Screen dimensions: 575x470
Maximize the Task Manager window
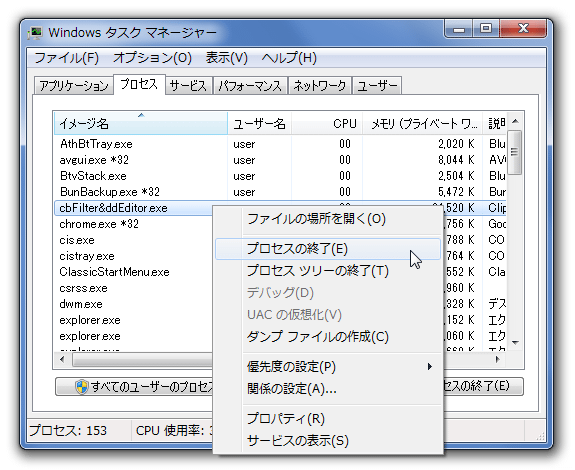click(486, 29)
